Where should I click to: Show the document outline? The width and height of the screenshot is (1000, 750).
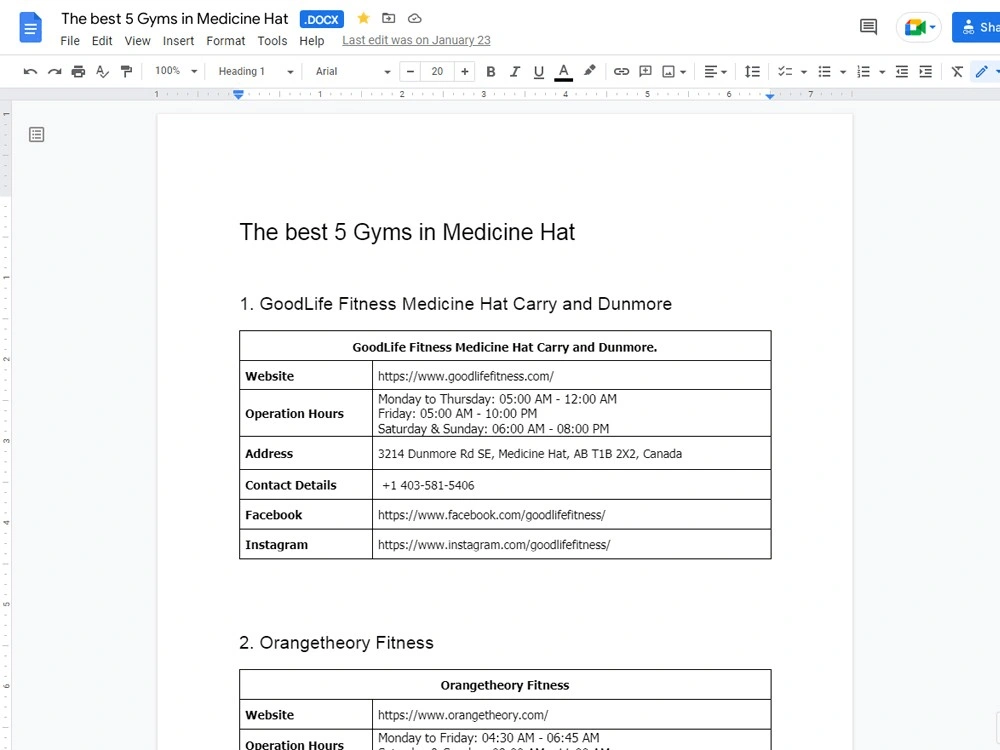36,135
